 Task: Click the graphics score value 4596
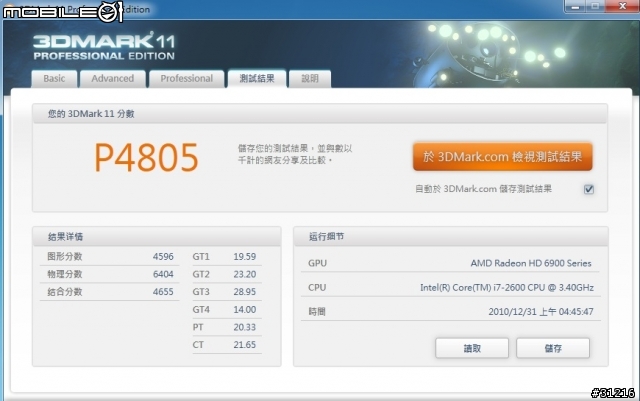point(163,256)
